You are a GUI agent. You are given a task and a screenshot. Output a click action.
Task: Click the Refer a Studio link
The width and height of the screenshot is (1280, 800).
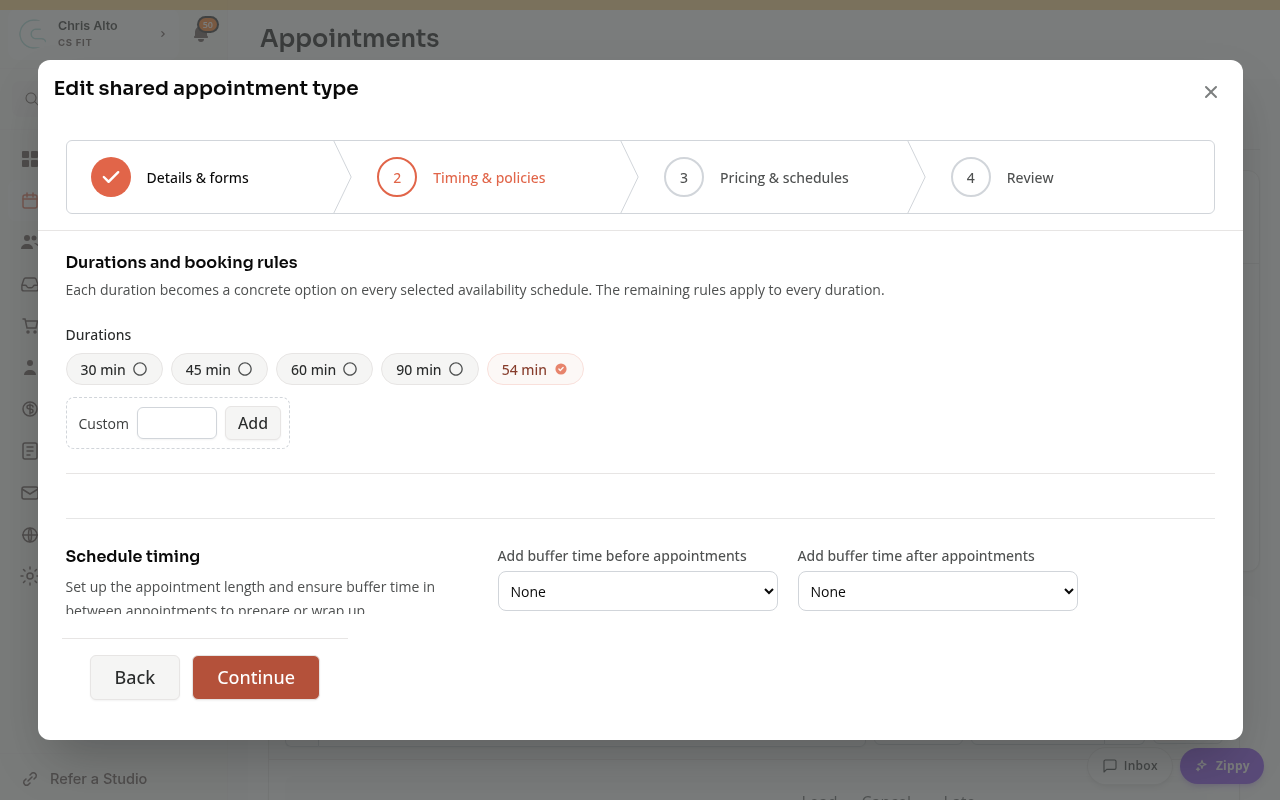85,778
